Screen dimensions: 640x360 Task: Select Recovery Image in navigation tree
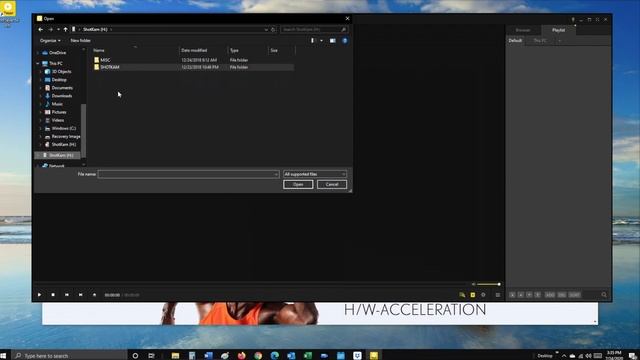point(65,136)
